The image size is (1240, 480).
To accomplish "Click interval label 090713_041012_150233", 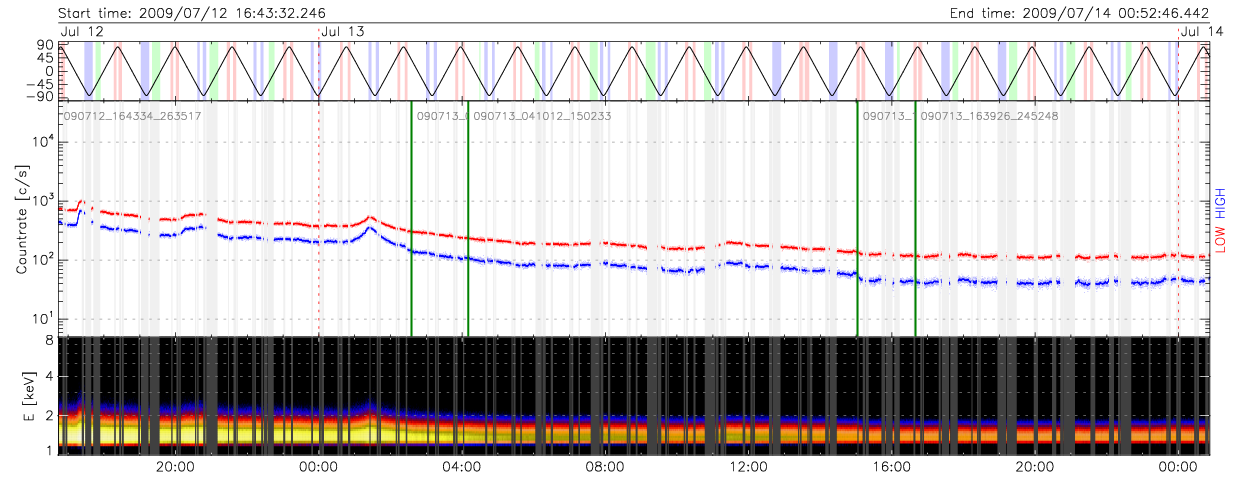I will point(542,117).
